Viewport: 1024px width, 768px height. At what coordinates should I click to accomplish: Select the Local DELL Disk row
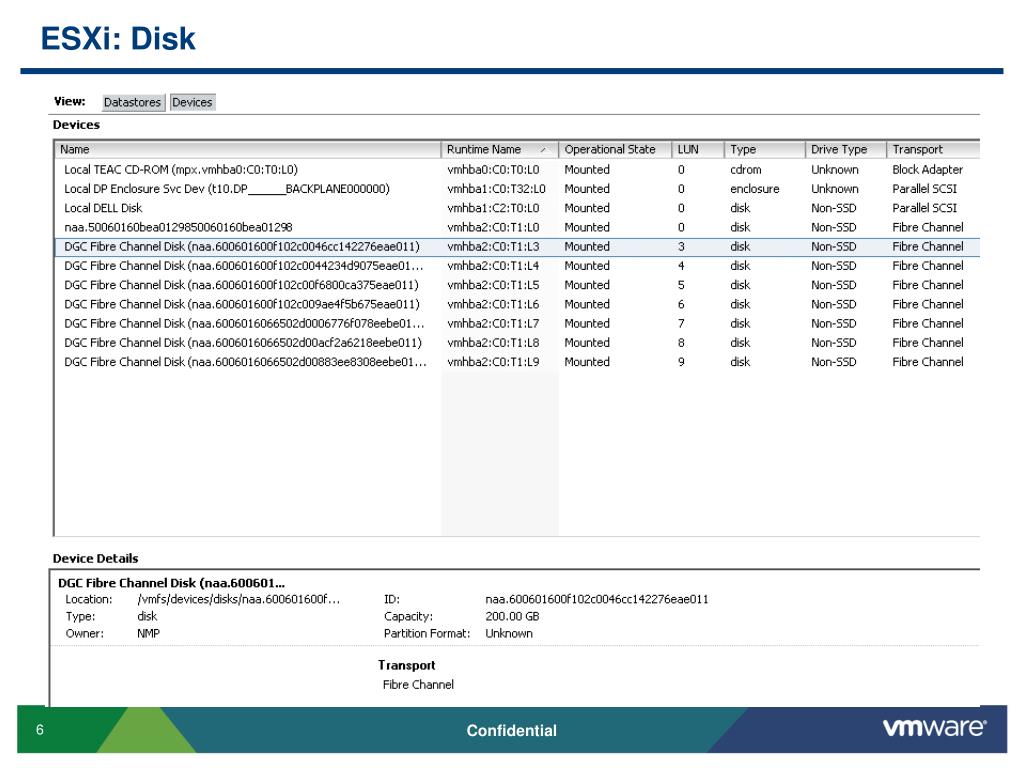tap(517, 208)
